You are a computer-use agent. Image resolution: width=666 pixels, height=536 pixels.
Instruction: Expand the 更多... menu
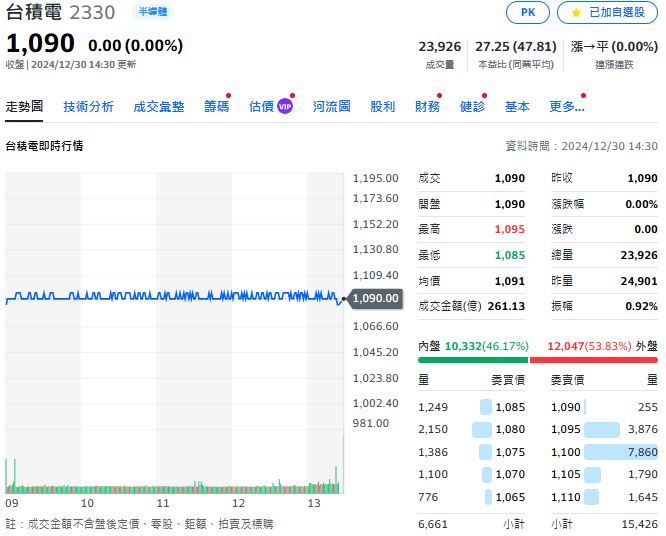(x=567, y=106)
